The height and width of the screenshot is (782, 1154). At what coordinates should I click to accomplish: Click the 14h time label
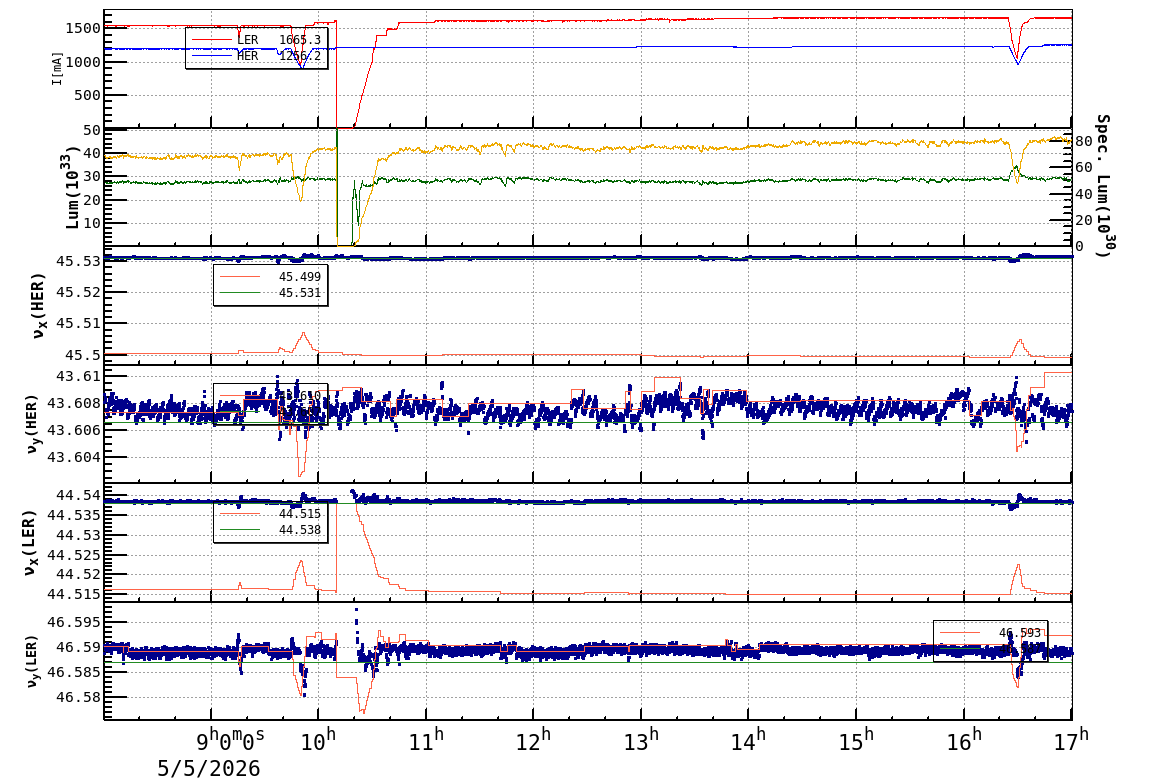[748, 739]
